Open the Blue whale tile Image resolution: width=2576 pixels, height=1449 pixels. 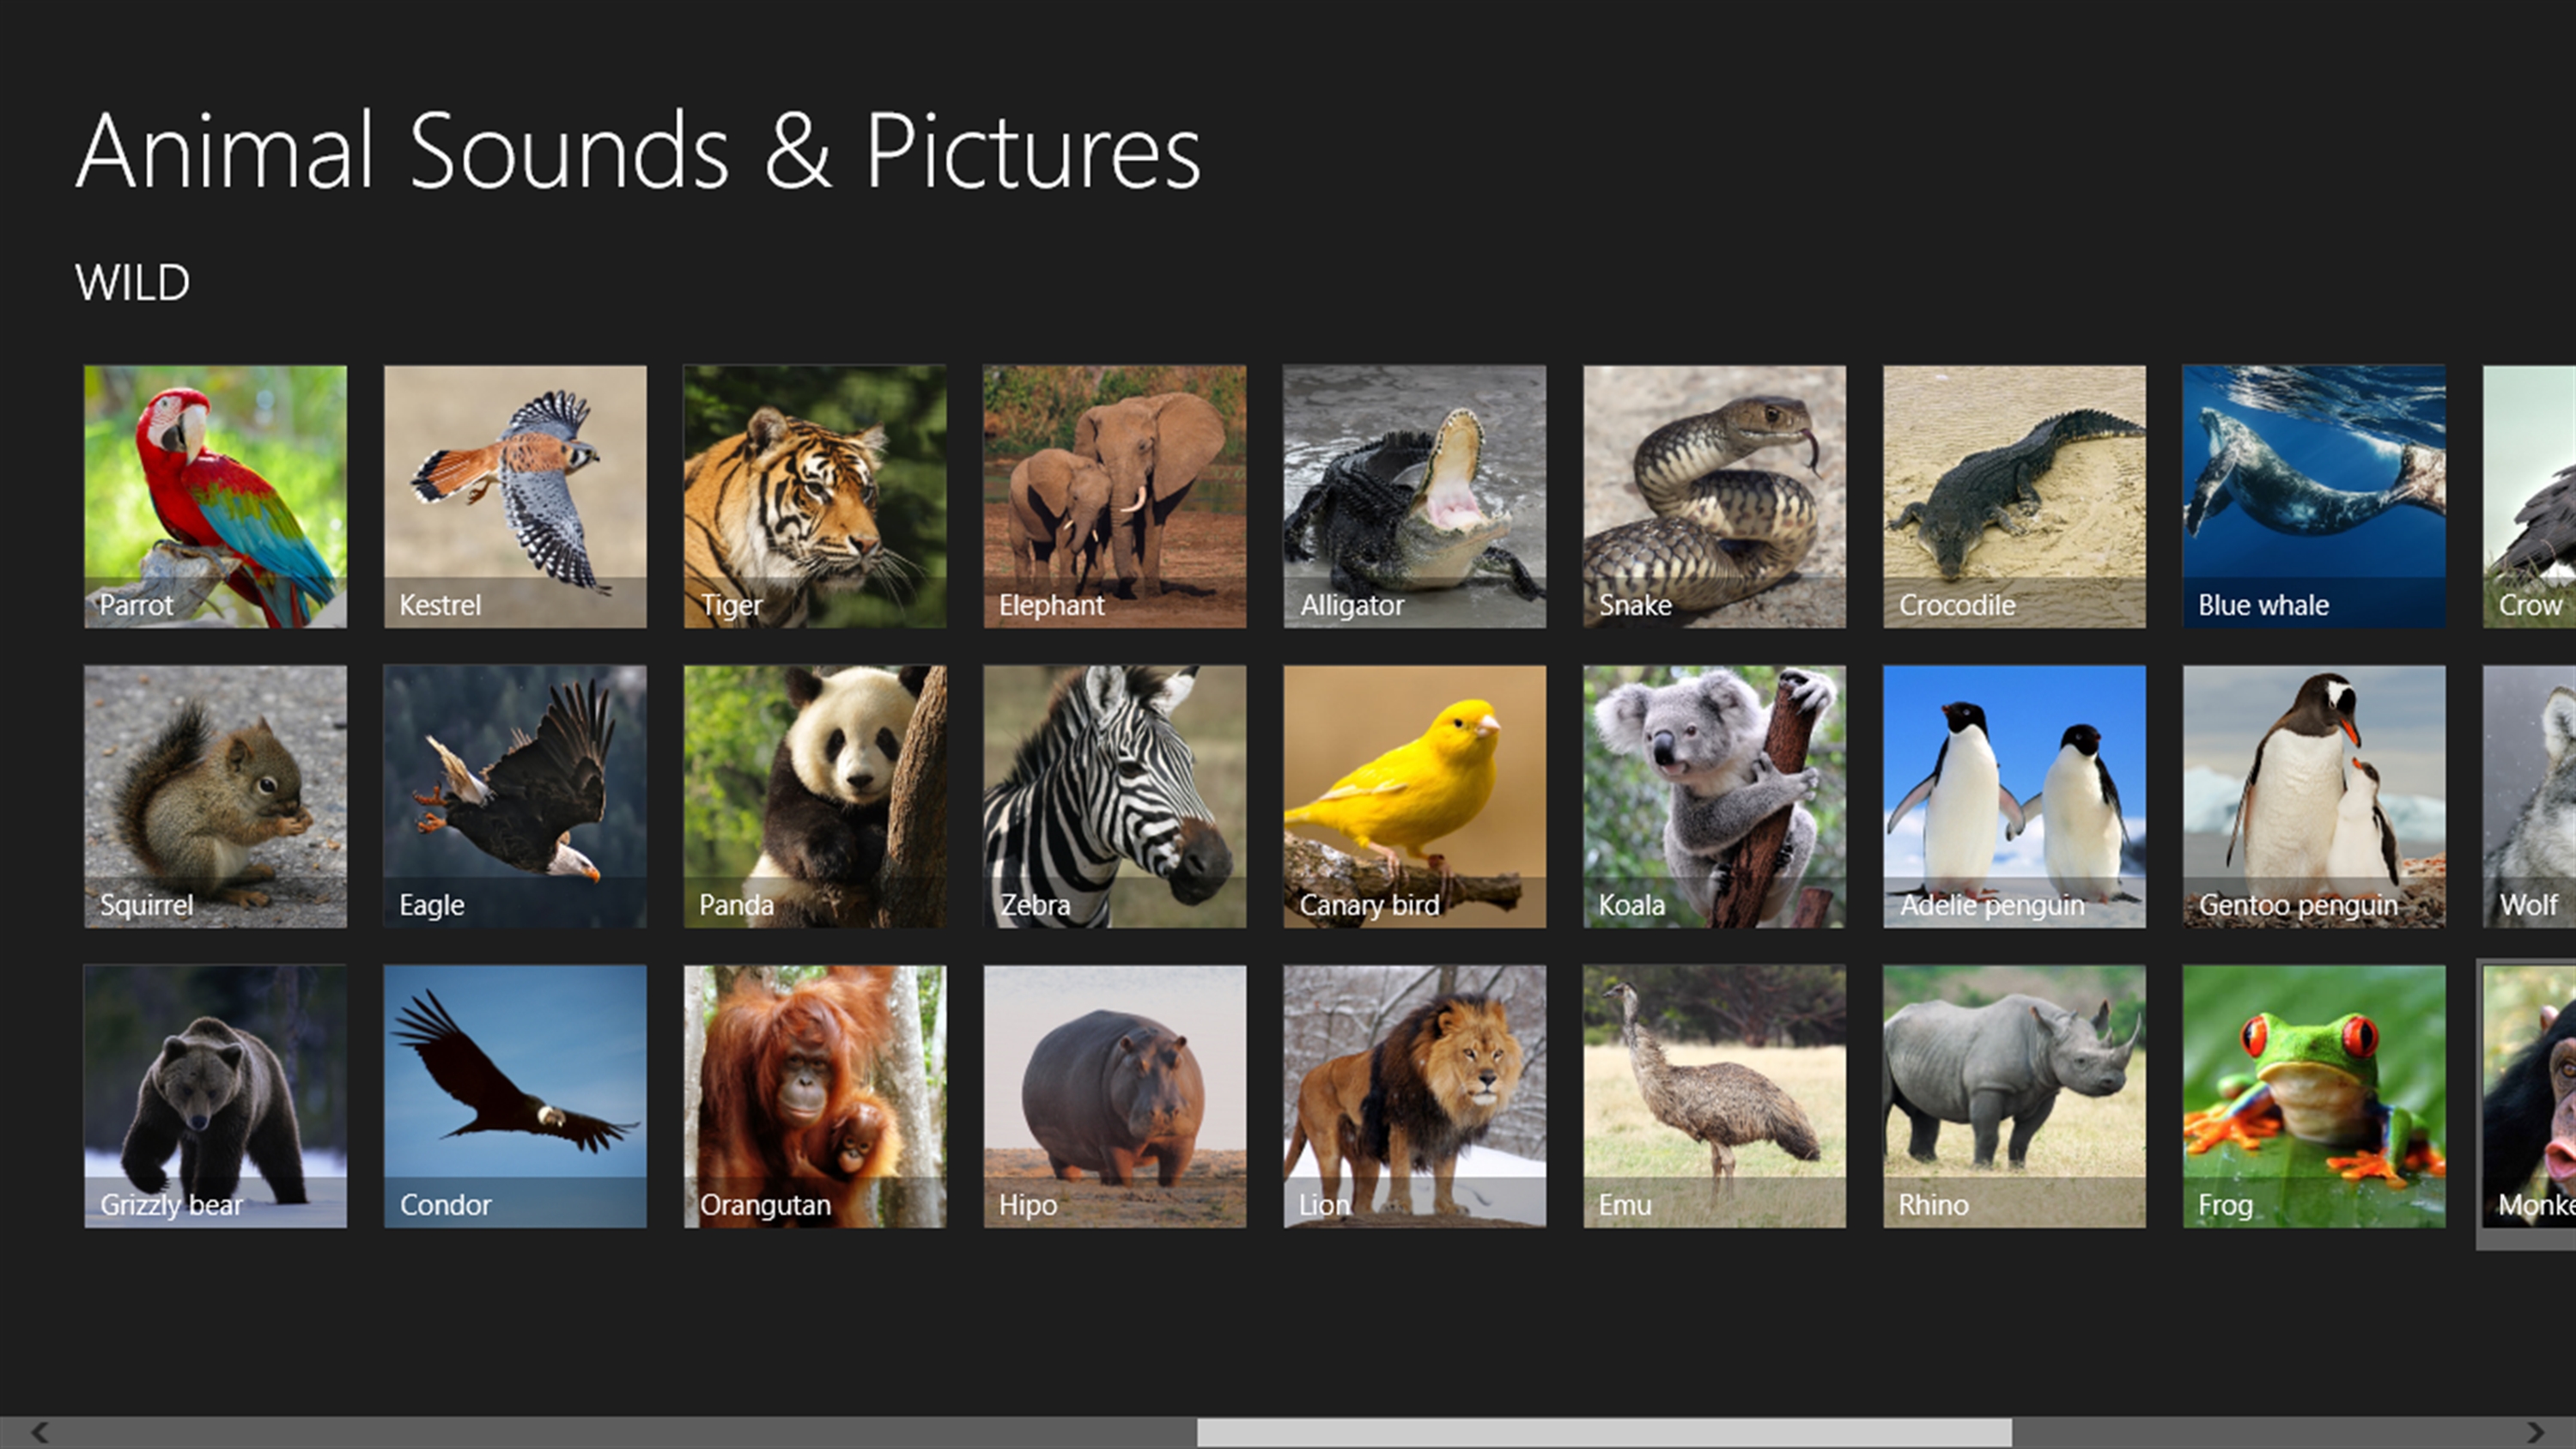(x=2314, y=496)
